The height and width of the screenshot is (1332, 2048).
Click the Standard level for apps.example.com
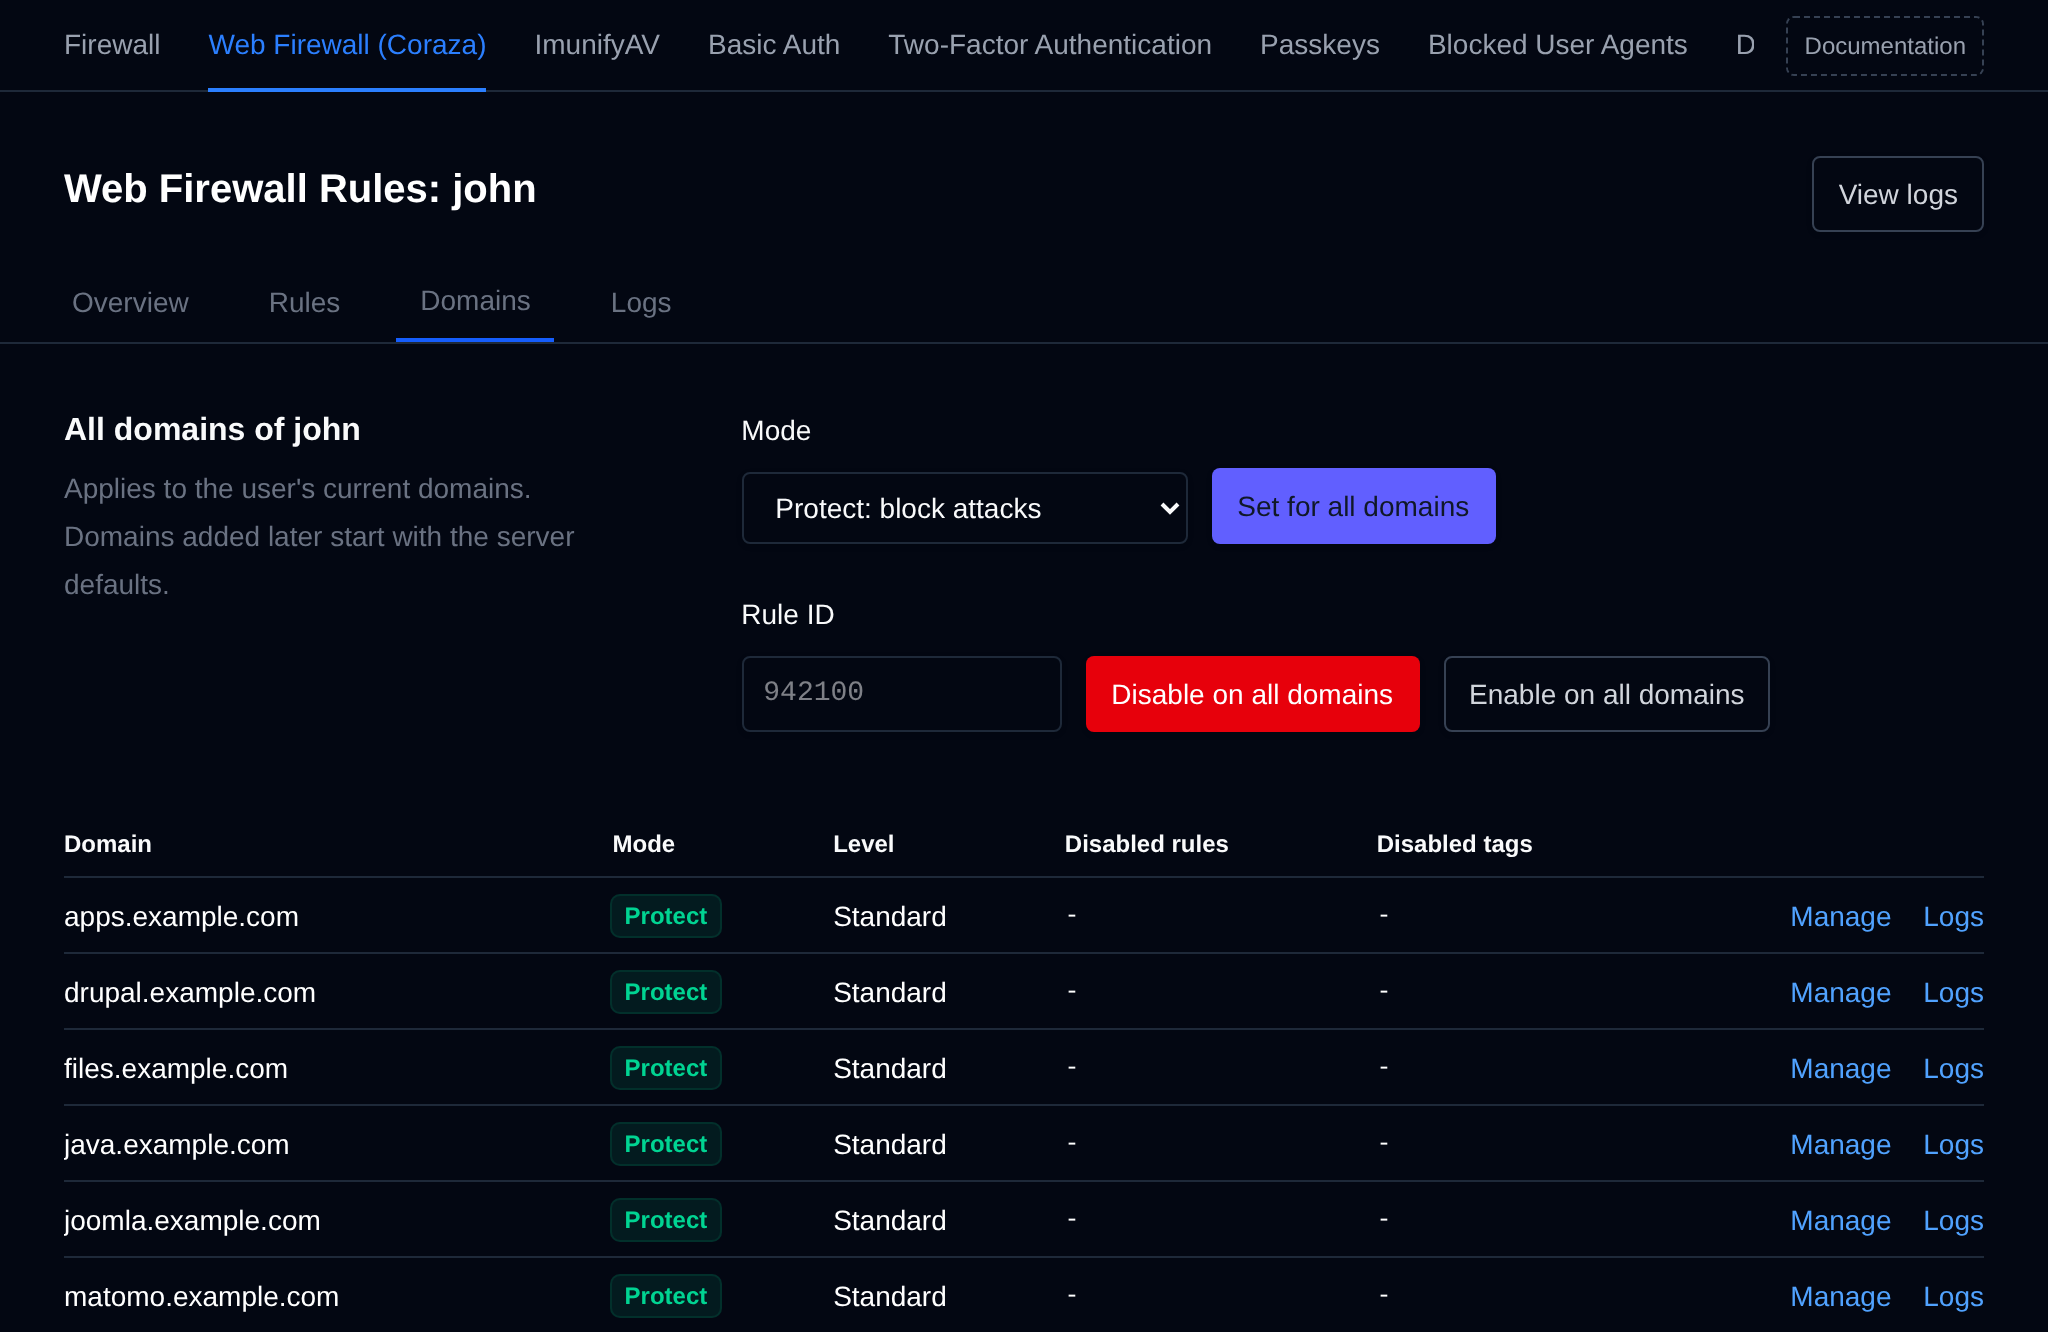point(890,916)
